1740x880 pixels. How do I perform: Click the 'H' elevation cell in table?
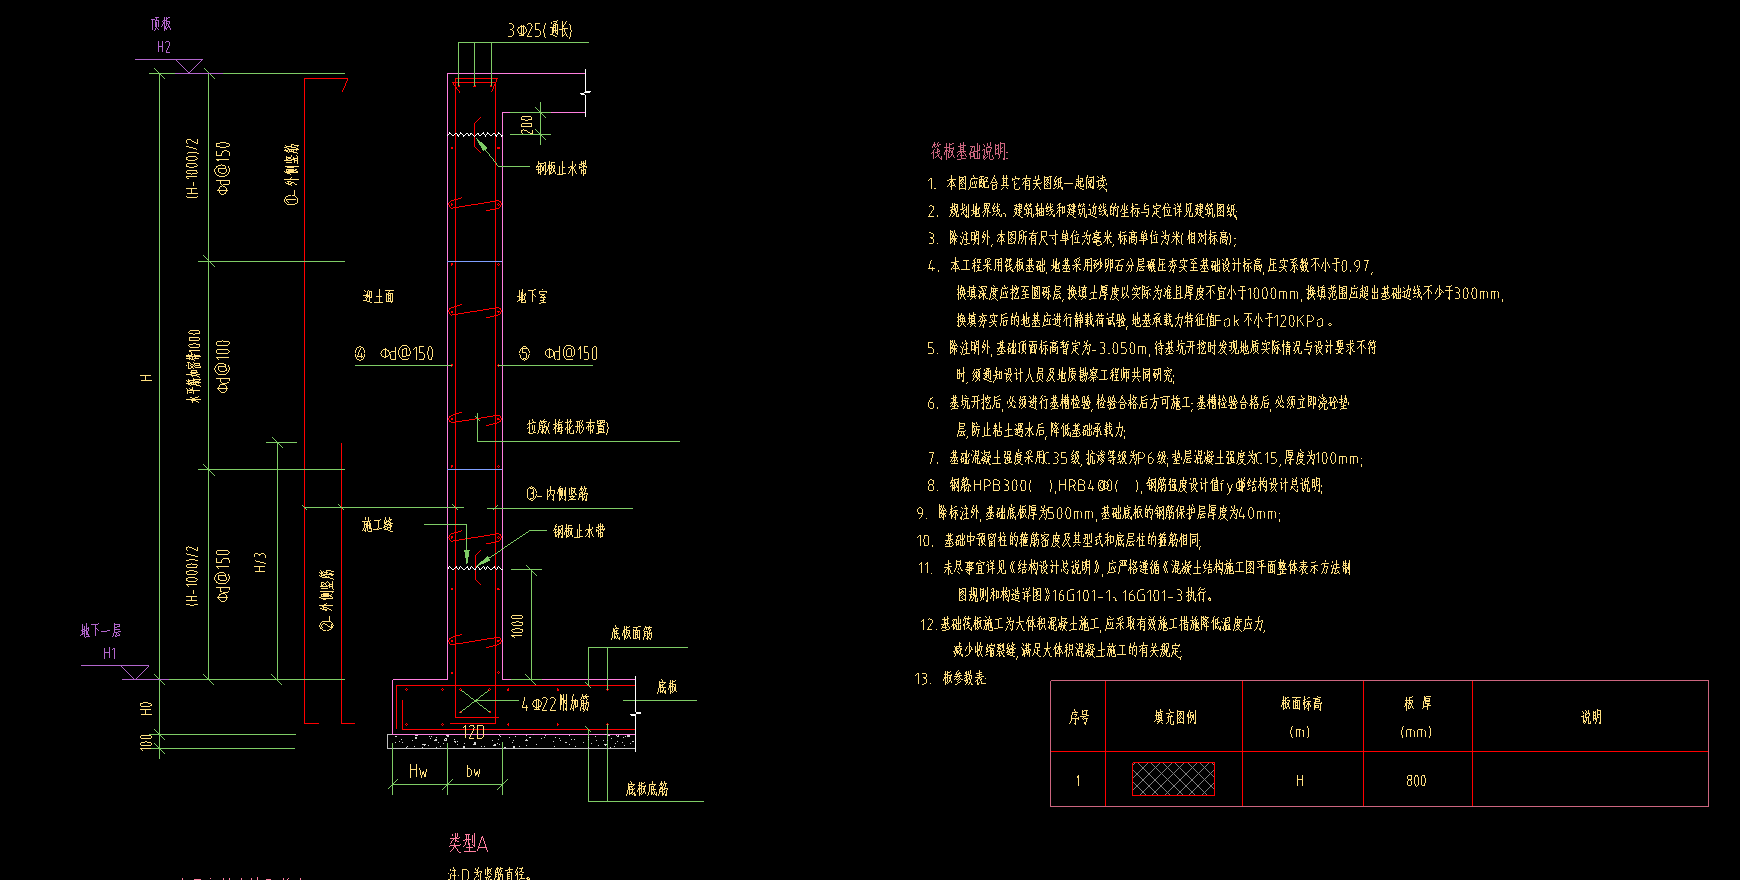pyautogui.click(x=1300, y=781)
